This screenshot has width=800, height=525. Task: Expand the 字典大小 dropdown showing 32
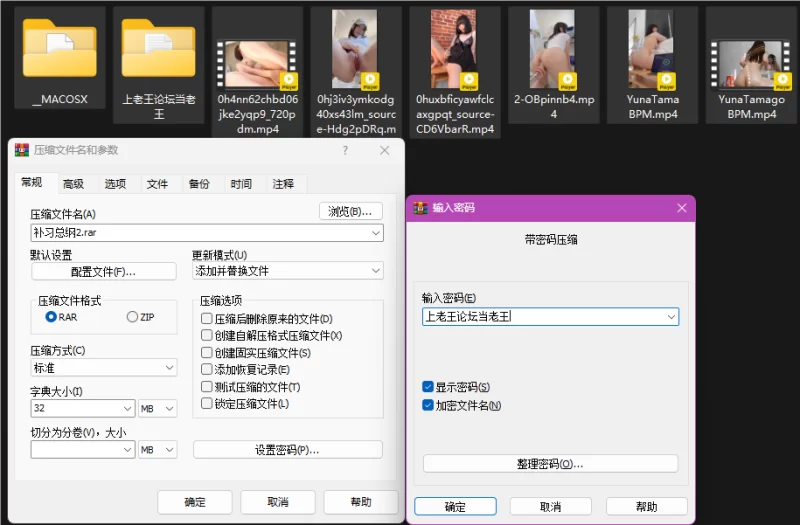click(127, 408)
